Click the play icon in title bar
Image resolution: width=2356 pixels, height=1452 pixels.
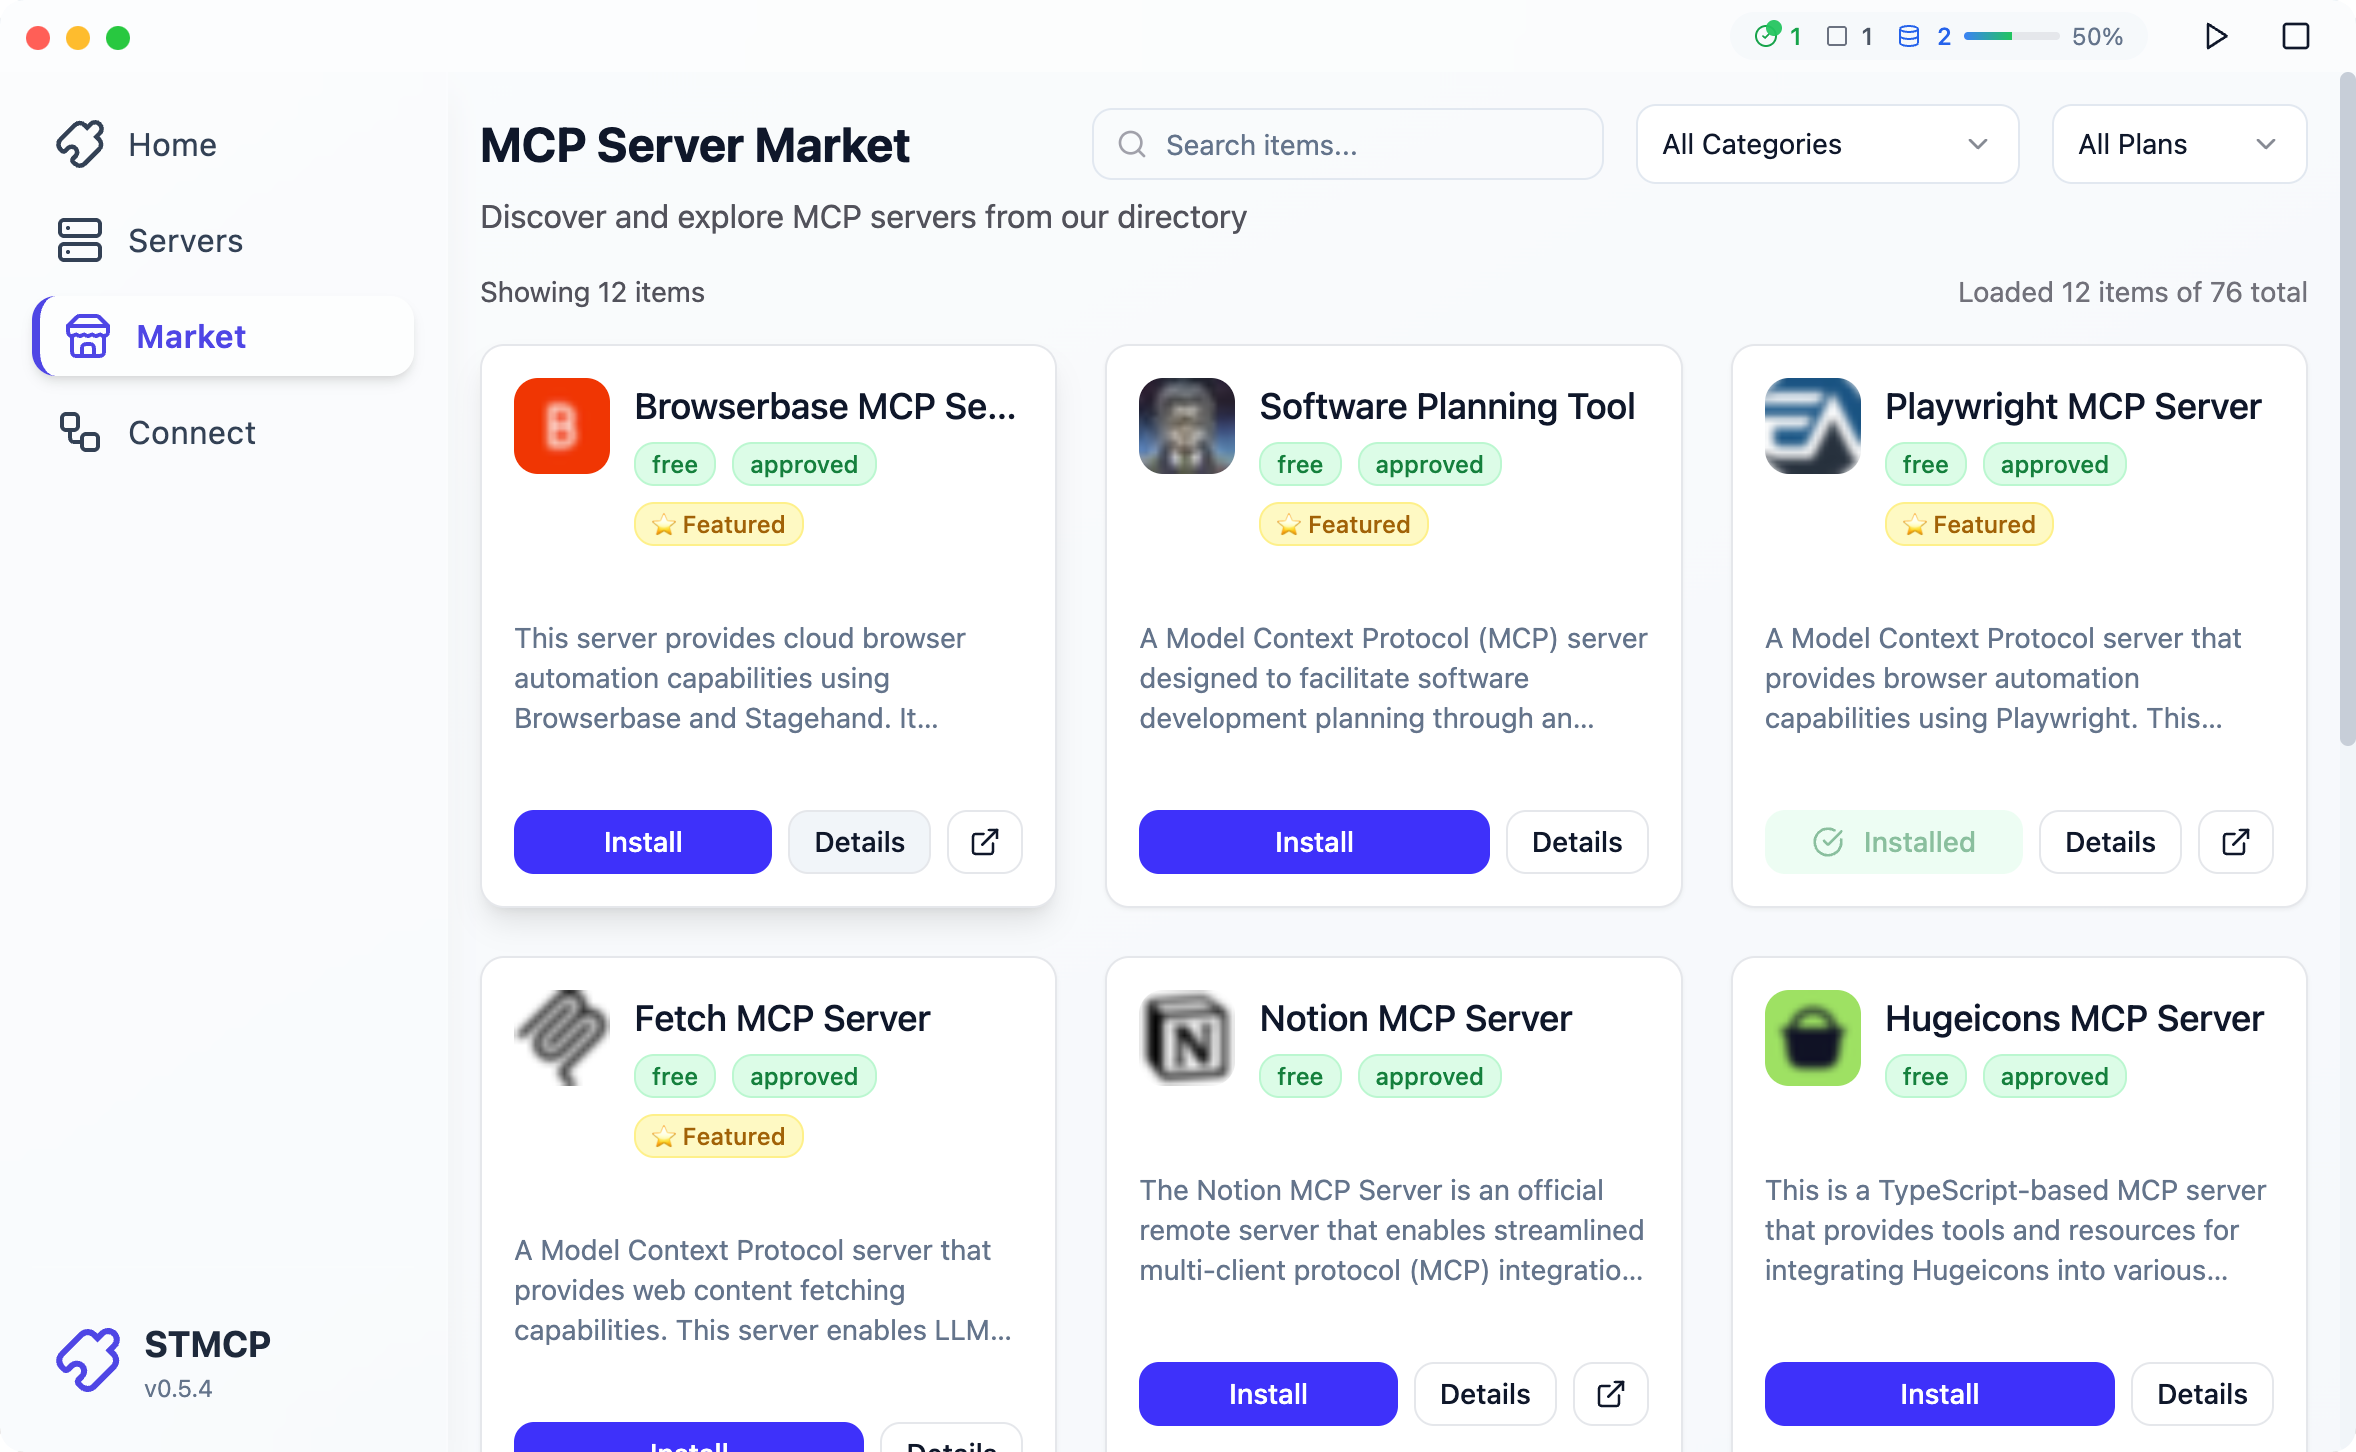tap(2216, 37)
